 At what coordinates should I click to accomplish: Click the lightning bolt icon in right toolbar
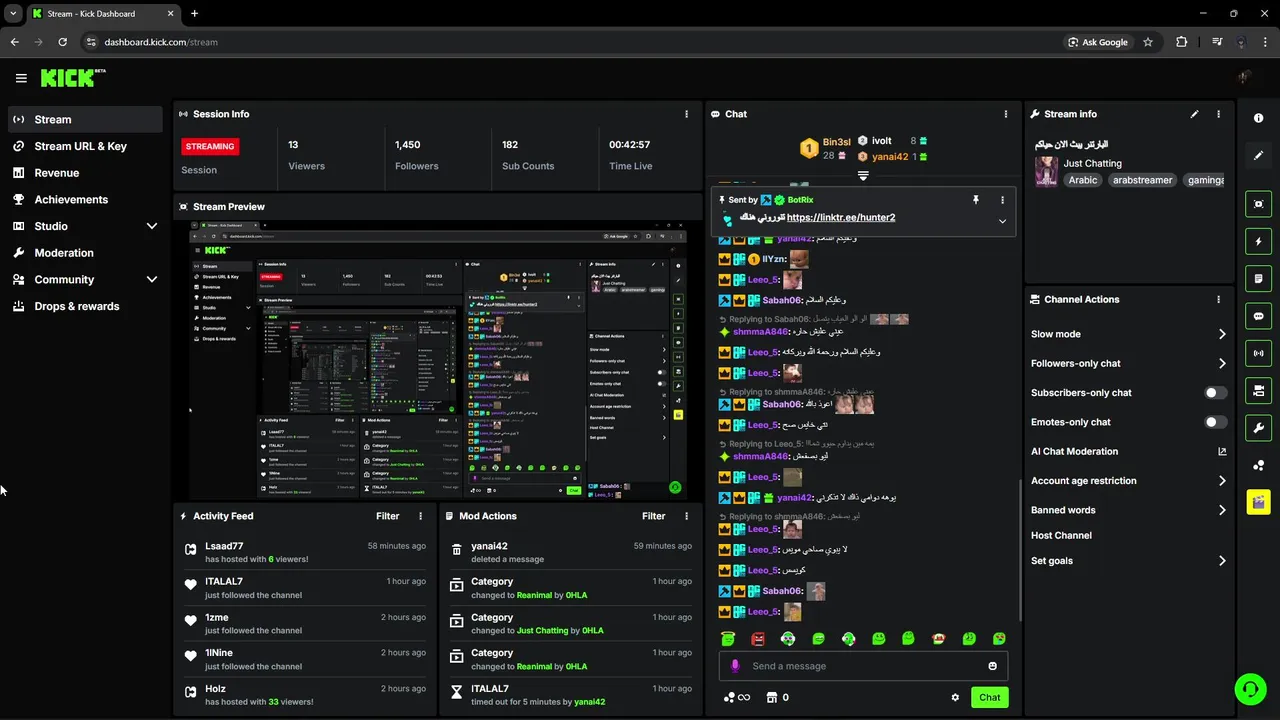pyautogui.click(x=1258, y=241)
